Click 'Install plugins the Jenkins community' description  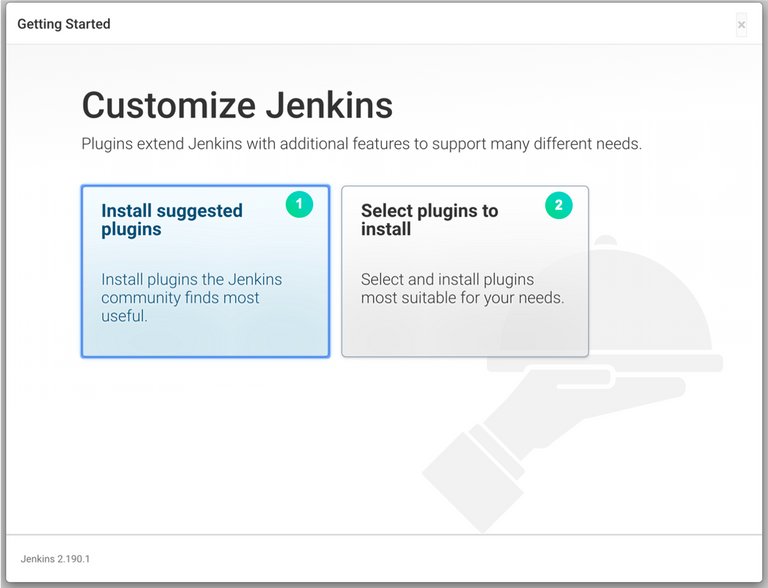192,297
